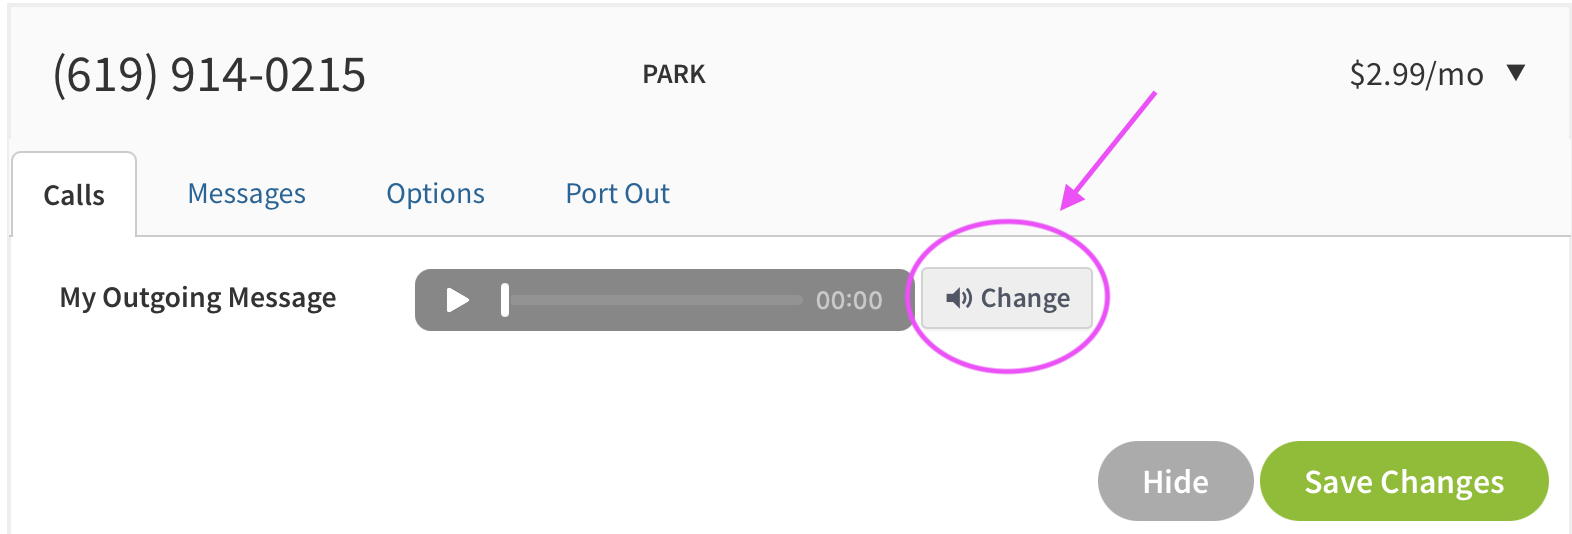This screenshot has height=534, width=1572.
Task: Go to the Options tab
Action: point(435,193)
